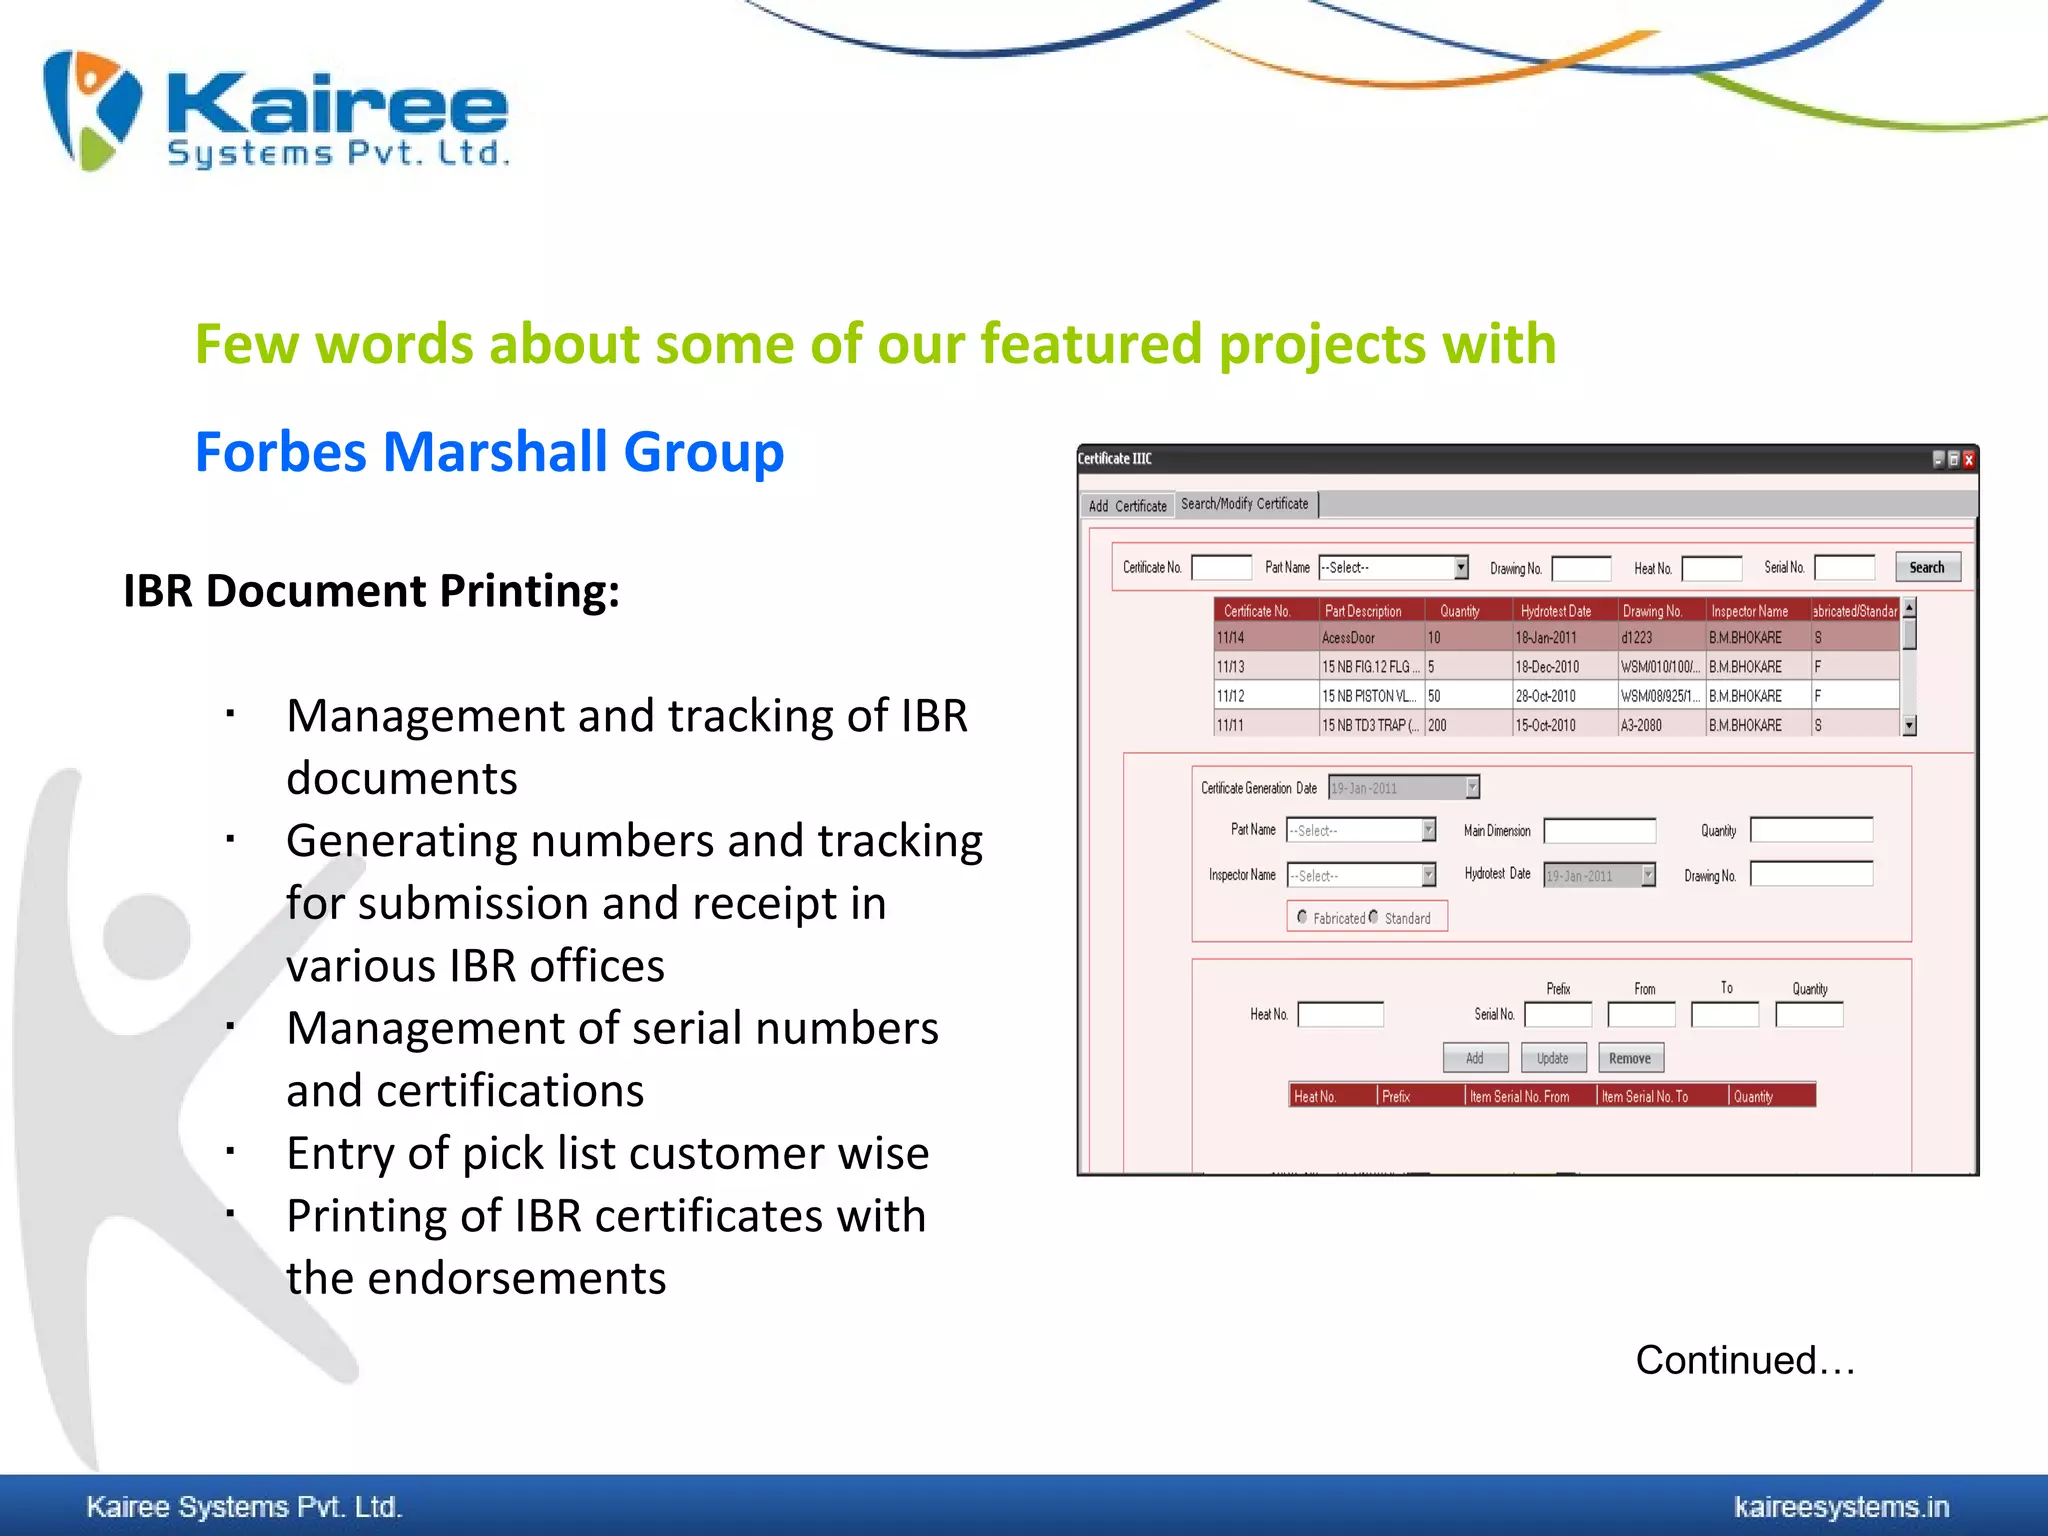Select certificate row 11/13
The image size is (2048, 1536).
[x=1557, y=666]
